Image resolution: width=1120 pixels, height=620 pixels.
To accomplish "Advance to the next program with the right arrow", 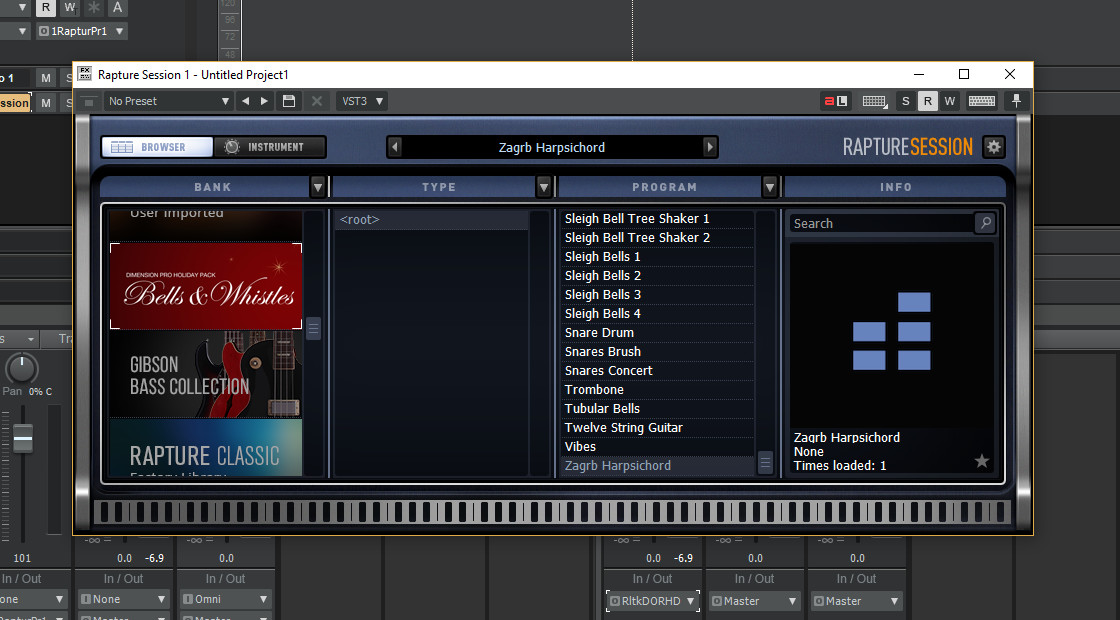I will click(710, 146).
